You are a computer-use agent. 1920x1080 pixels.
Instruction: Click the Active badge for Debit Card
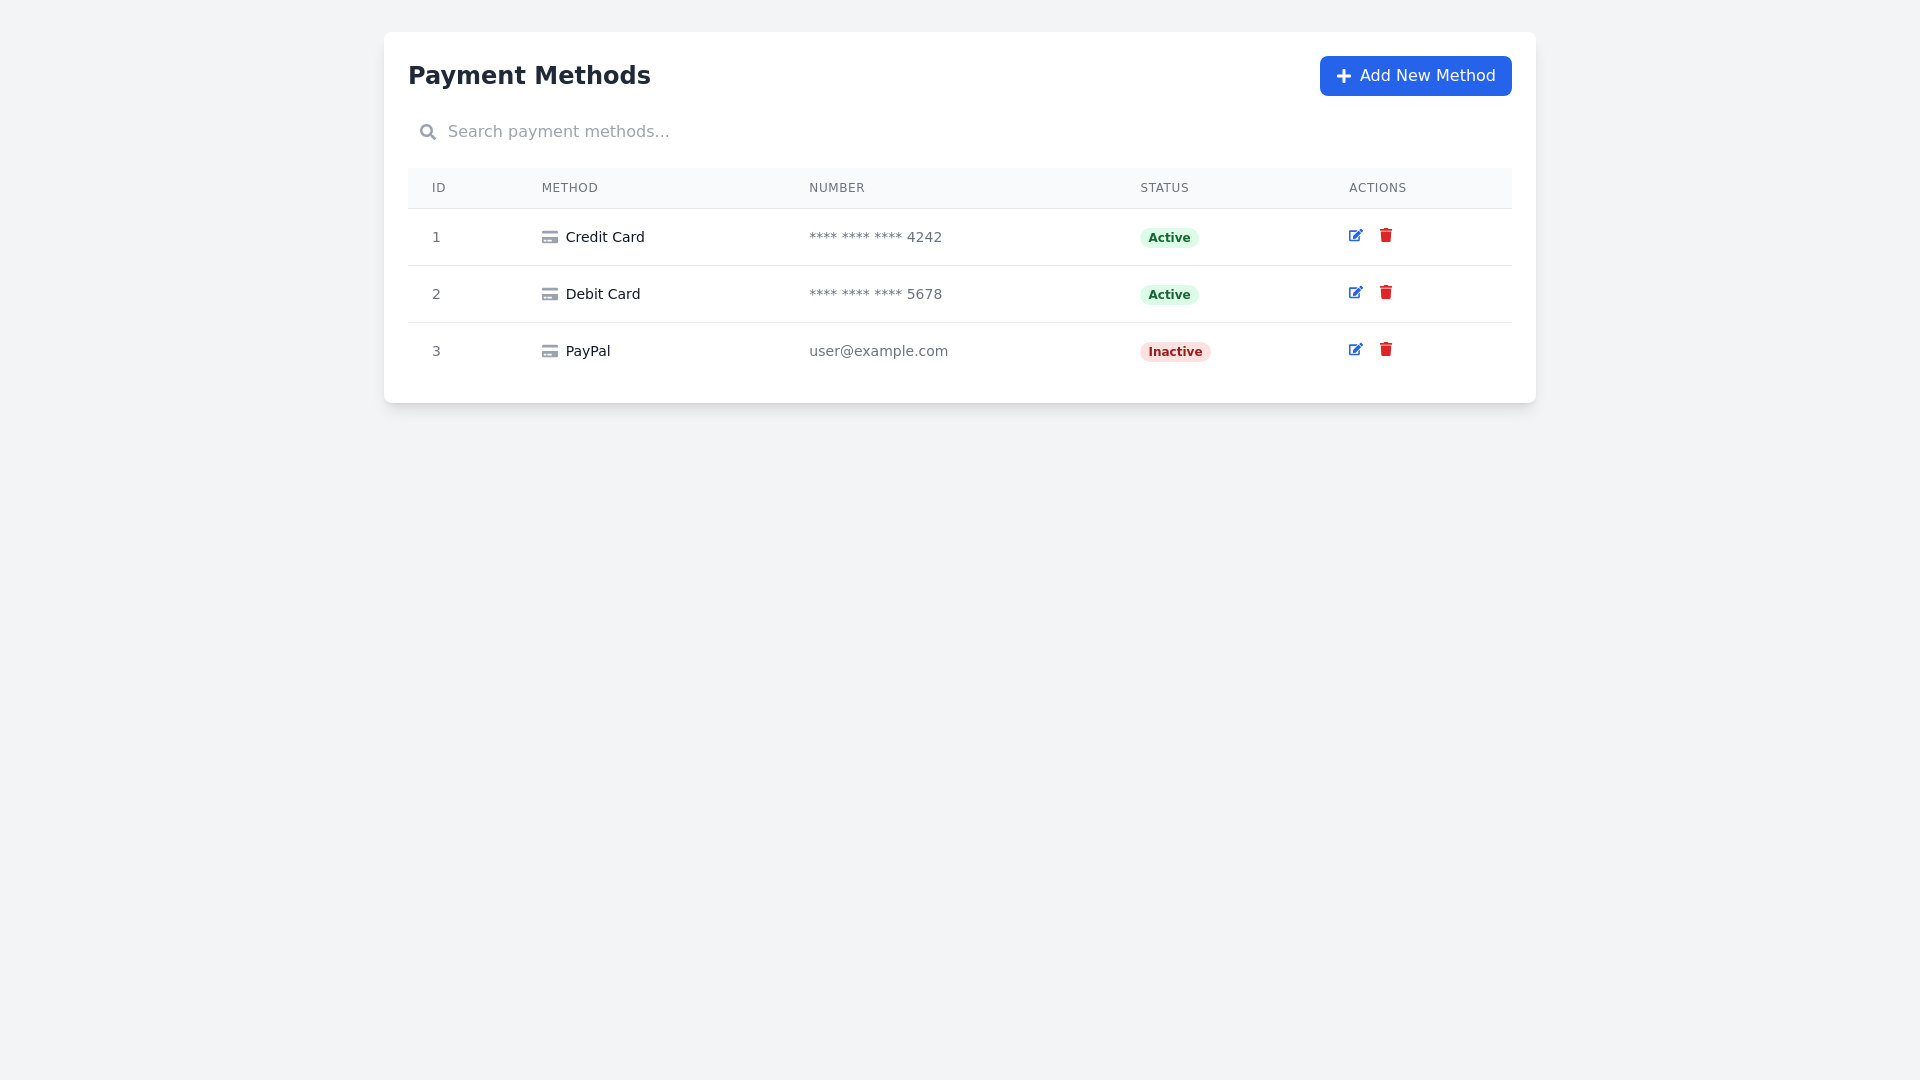(1168, 294)
